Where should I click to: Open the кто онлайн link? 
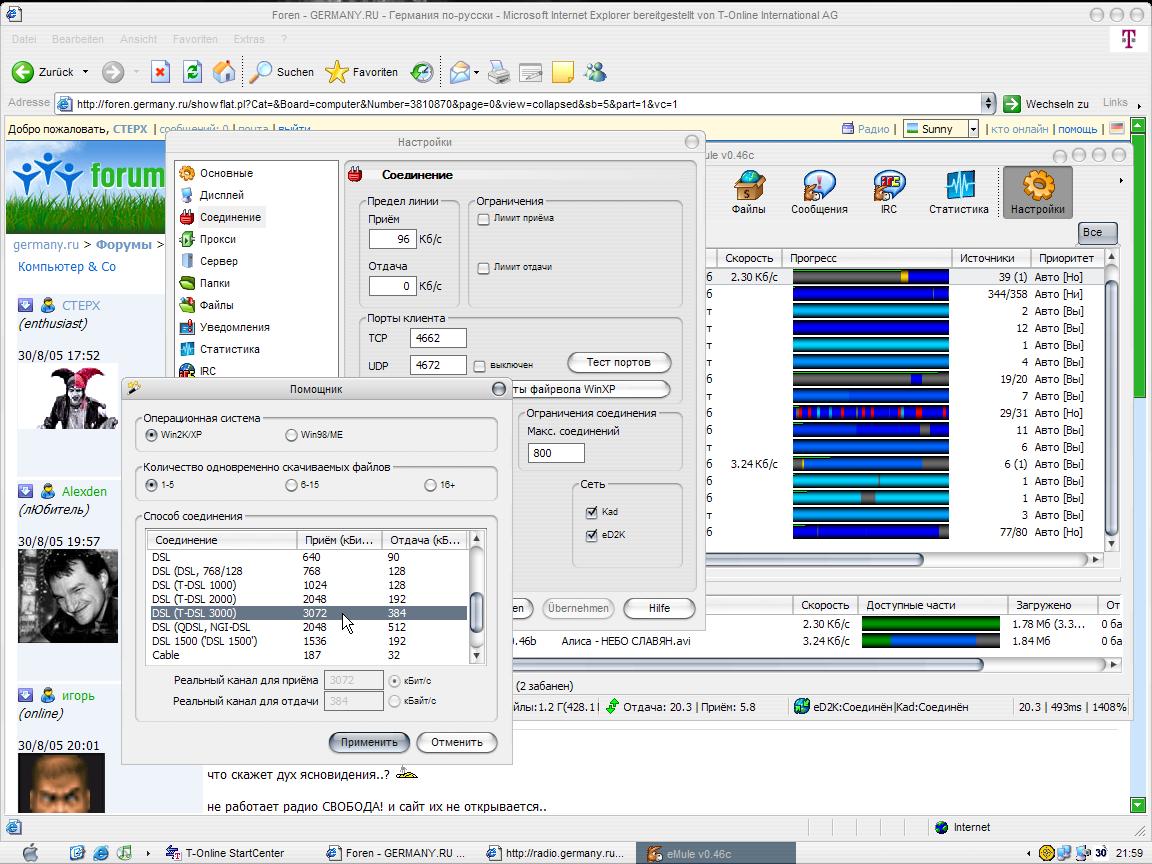click(1019, 129)
